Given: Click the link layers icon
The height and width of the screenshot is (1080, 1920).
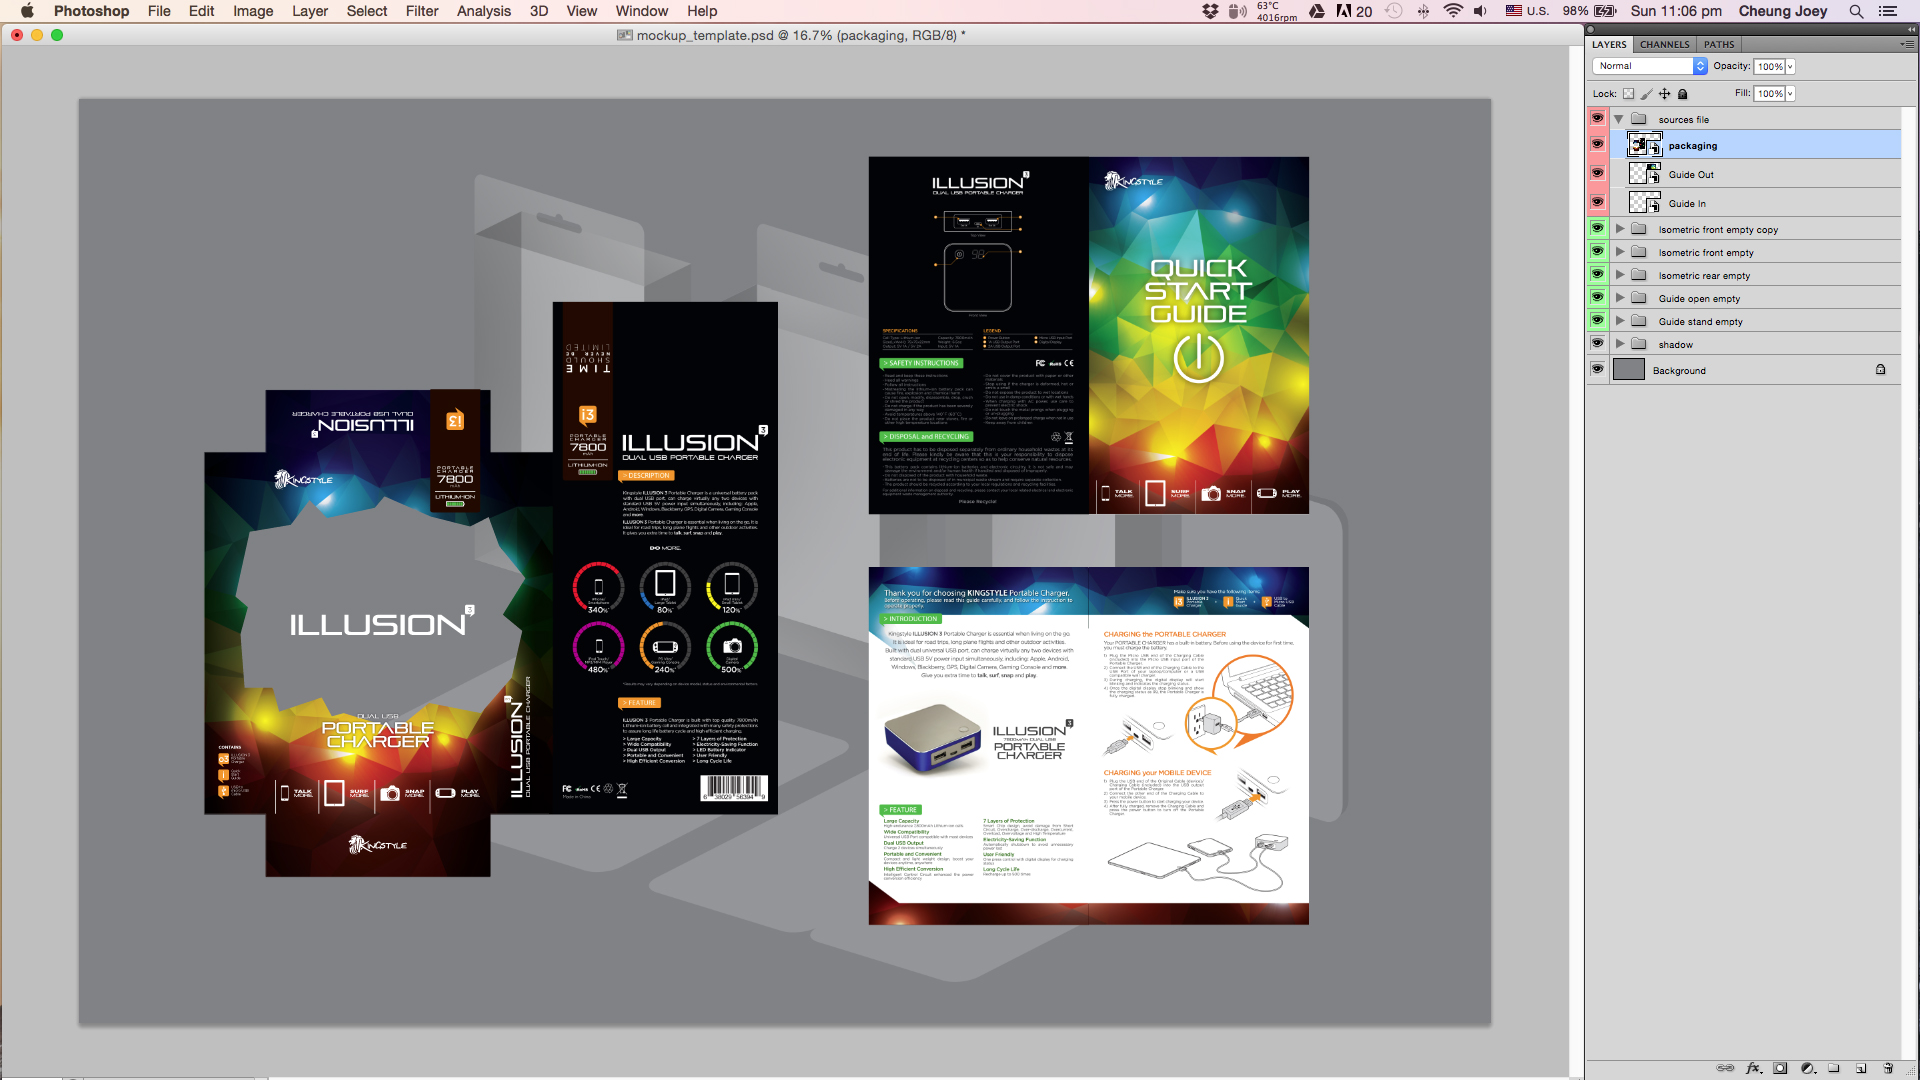Looking at the screenshot, I should coord(1725,1068).
